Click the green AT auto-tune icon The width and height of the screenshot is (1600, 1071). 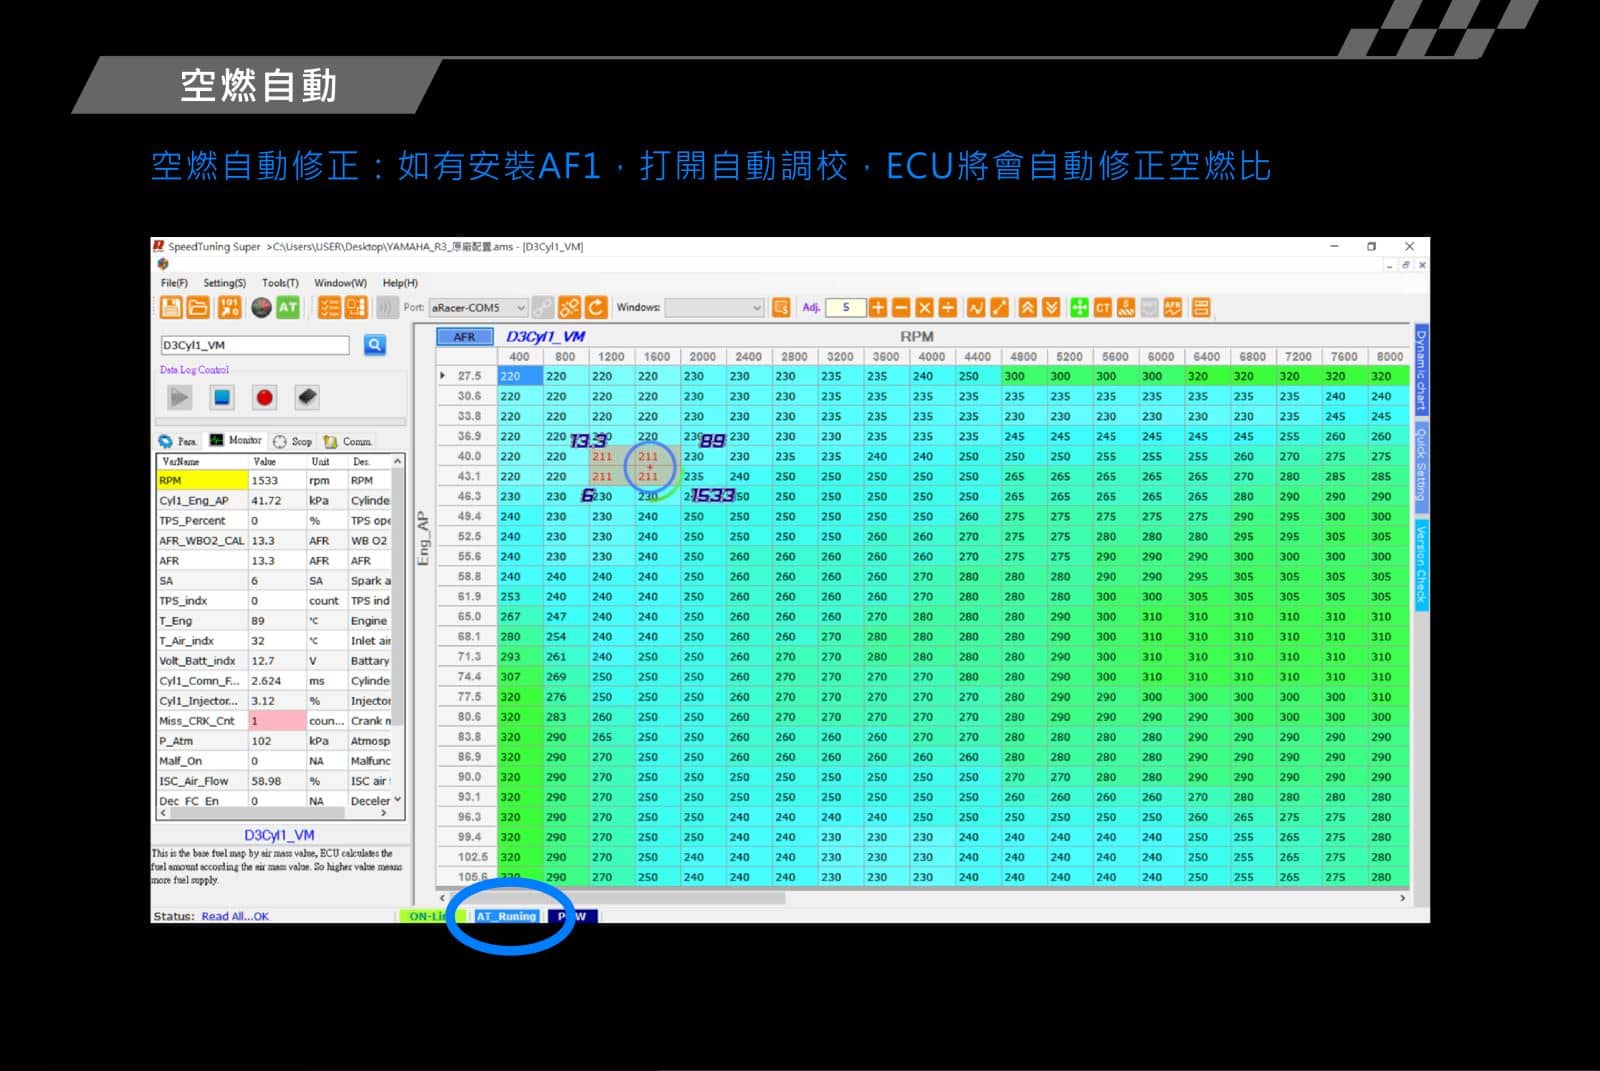click(x=288, y=308)
